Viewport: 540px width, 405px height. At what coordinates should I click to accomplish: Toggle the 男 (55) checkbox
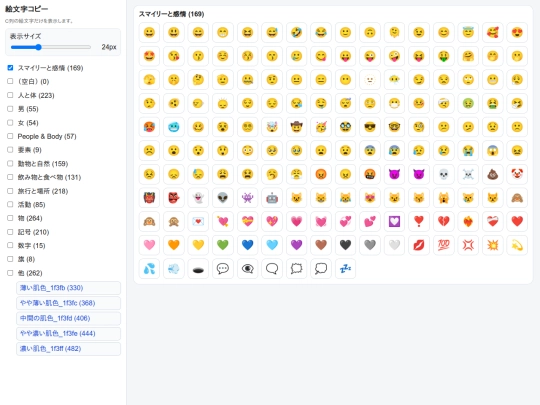tap(10, 109)
